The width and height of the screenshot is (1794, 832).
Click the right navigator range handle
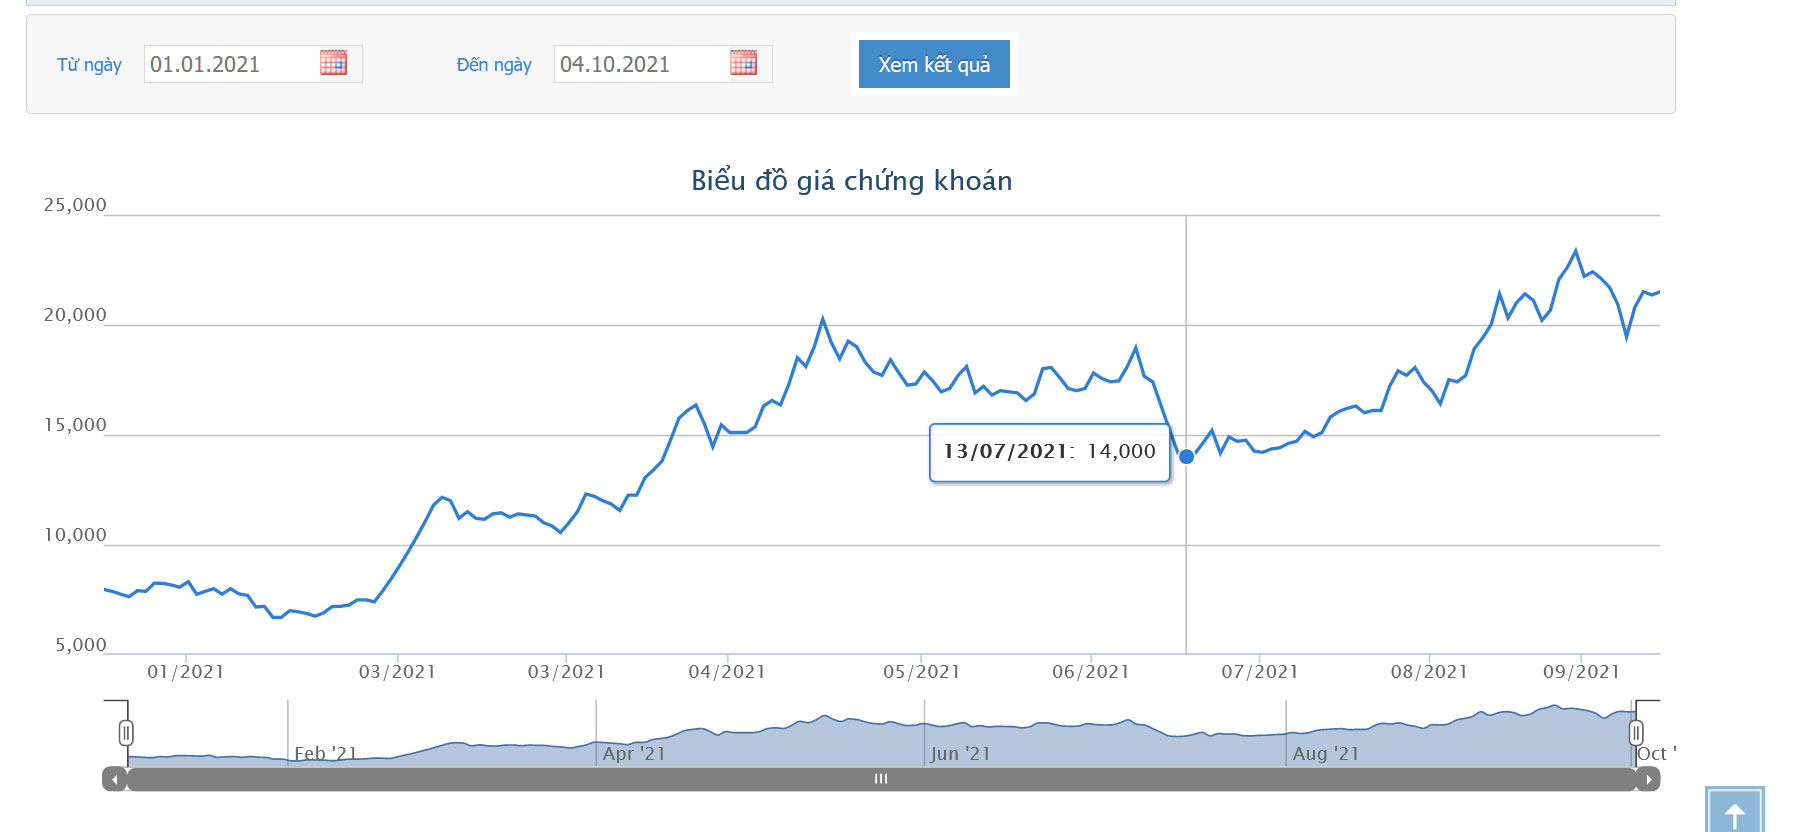tap(1636, 733)
